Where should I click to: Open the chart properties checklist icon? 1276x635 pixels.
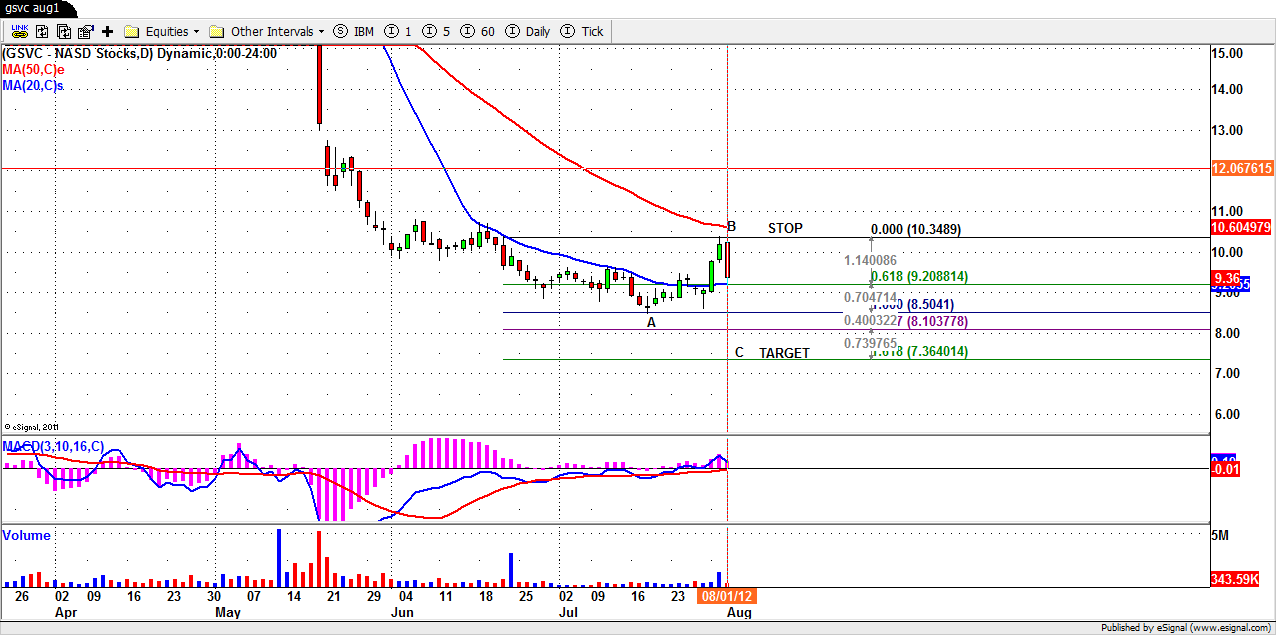[x=85, y=31]
